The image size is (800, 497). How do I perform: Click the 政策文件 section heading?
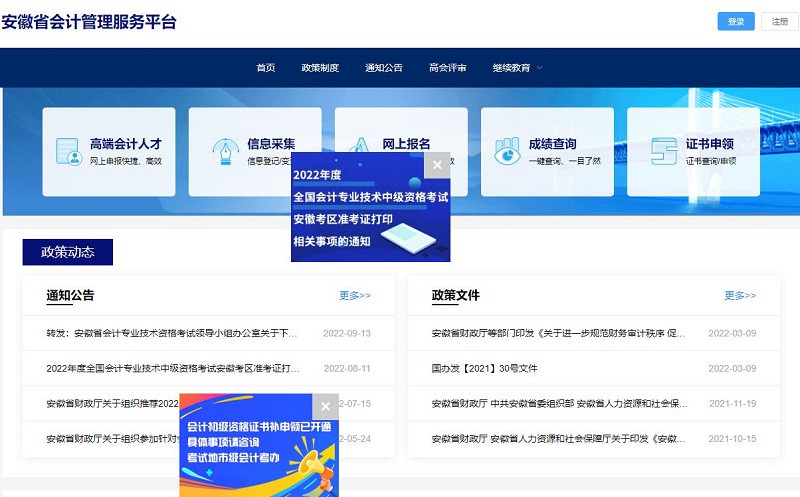tap(456, 295)
